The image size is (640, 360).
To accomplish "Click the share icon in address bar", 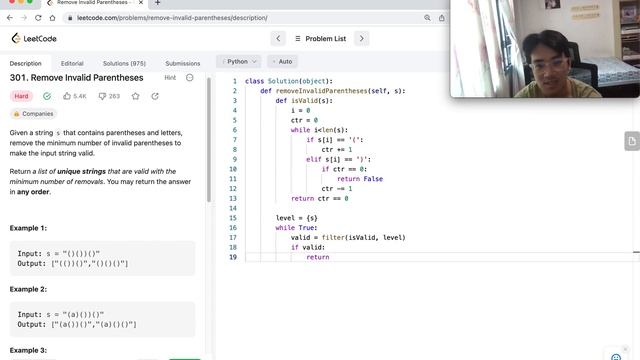I will click(x=442, y=18).
